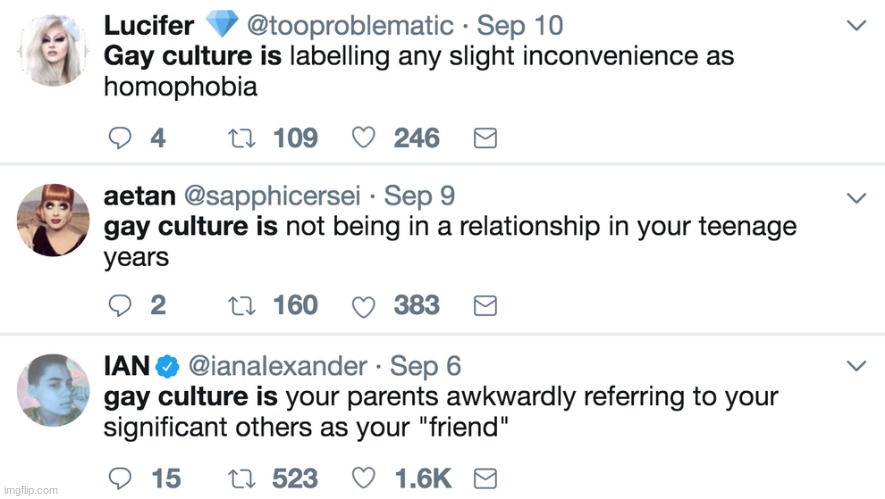885x499 pixels.
Task: Visit the @sapphicersei profile link
Action: [272, 196]
